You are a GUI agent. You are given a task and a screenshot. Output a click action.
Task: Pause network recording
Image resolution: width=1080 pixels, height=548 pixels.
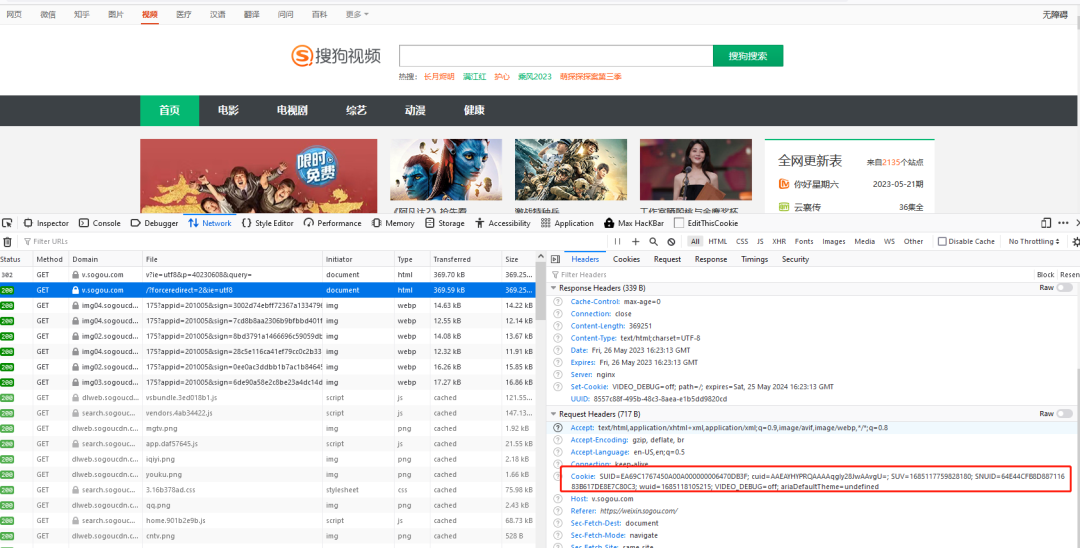tap(617, 242)
